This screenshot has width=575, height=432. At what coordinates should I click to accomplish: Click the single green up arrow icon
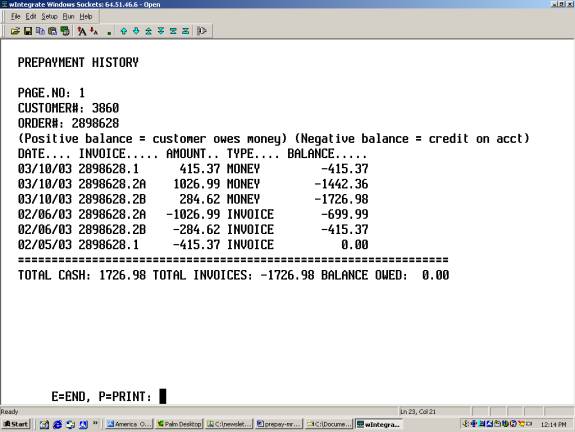(124, 31)
